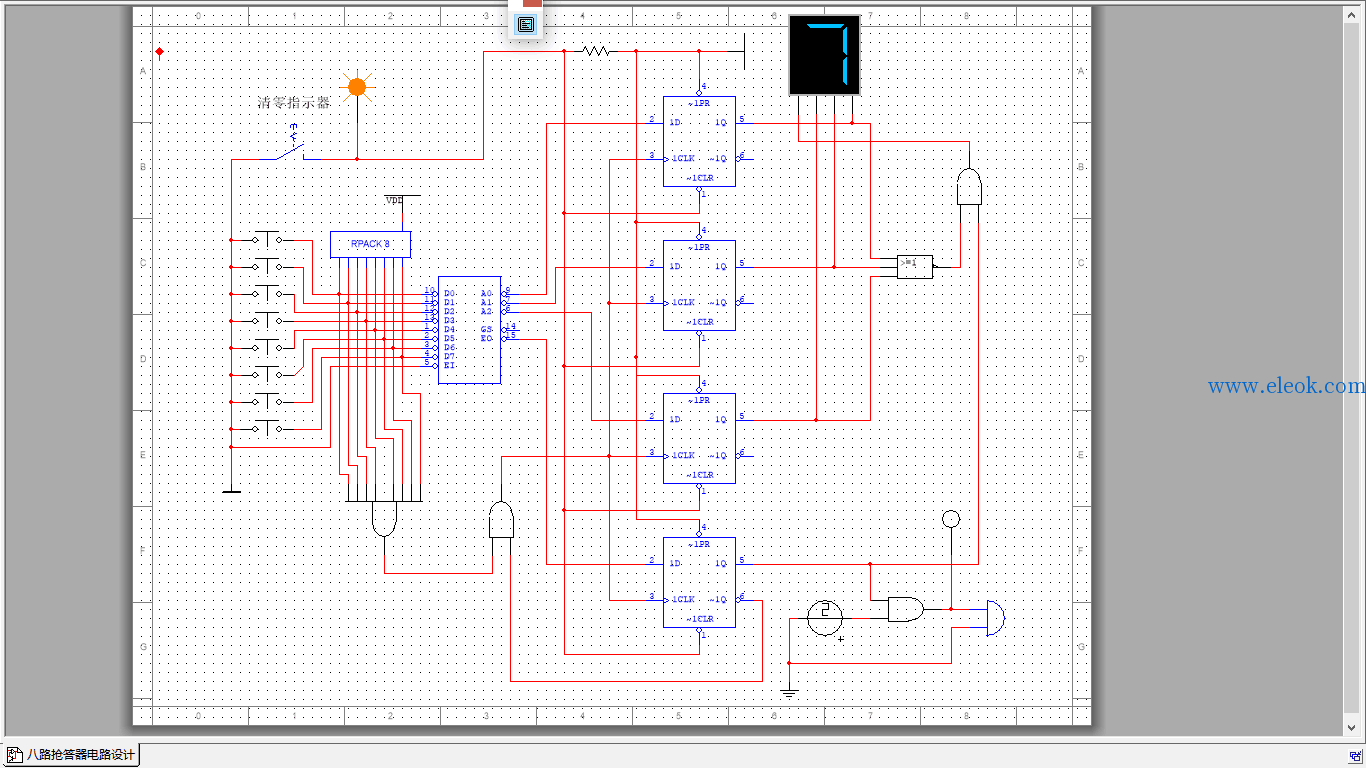Select the ground symbol at the lower left
Image resolution: width=1366 pixels, height=768 pixels.
[231, 490]
